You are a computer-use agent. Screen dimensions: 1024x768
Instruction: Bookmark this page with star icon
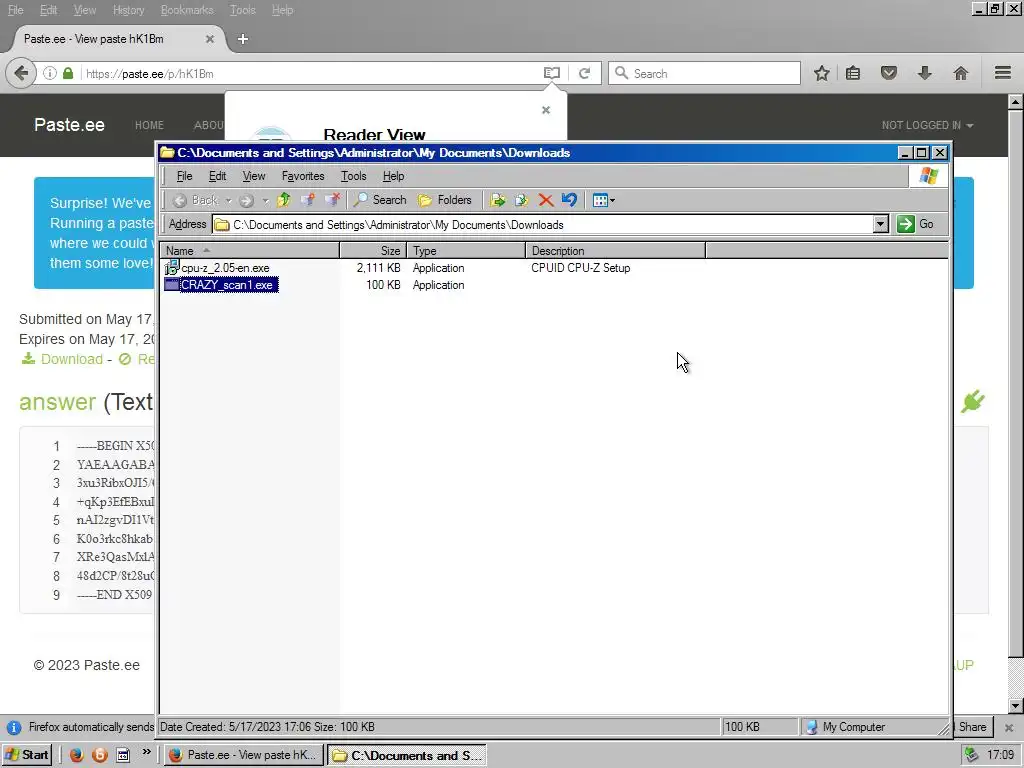pos(822,73)
